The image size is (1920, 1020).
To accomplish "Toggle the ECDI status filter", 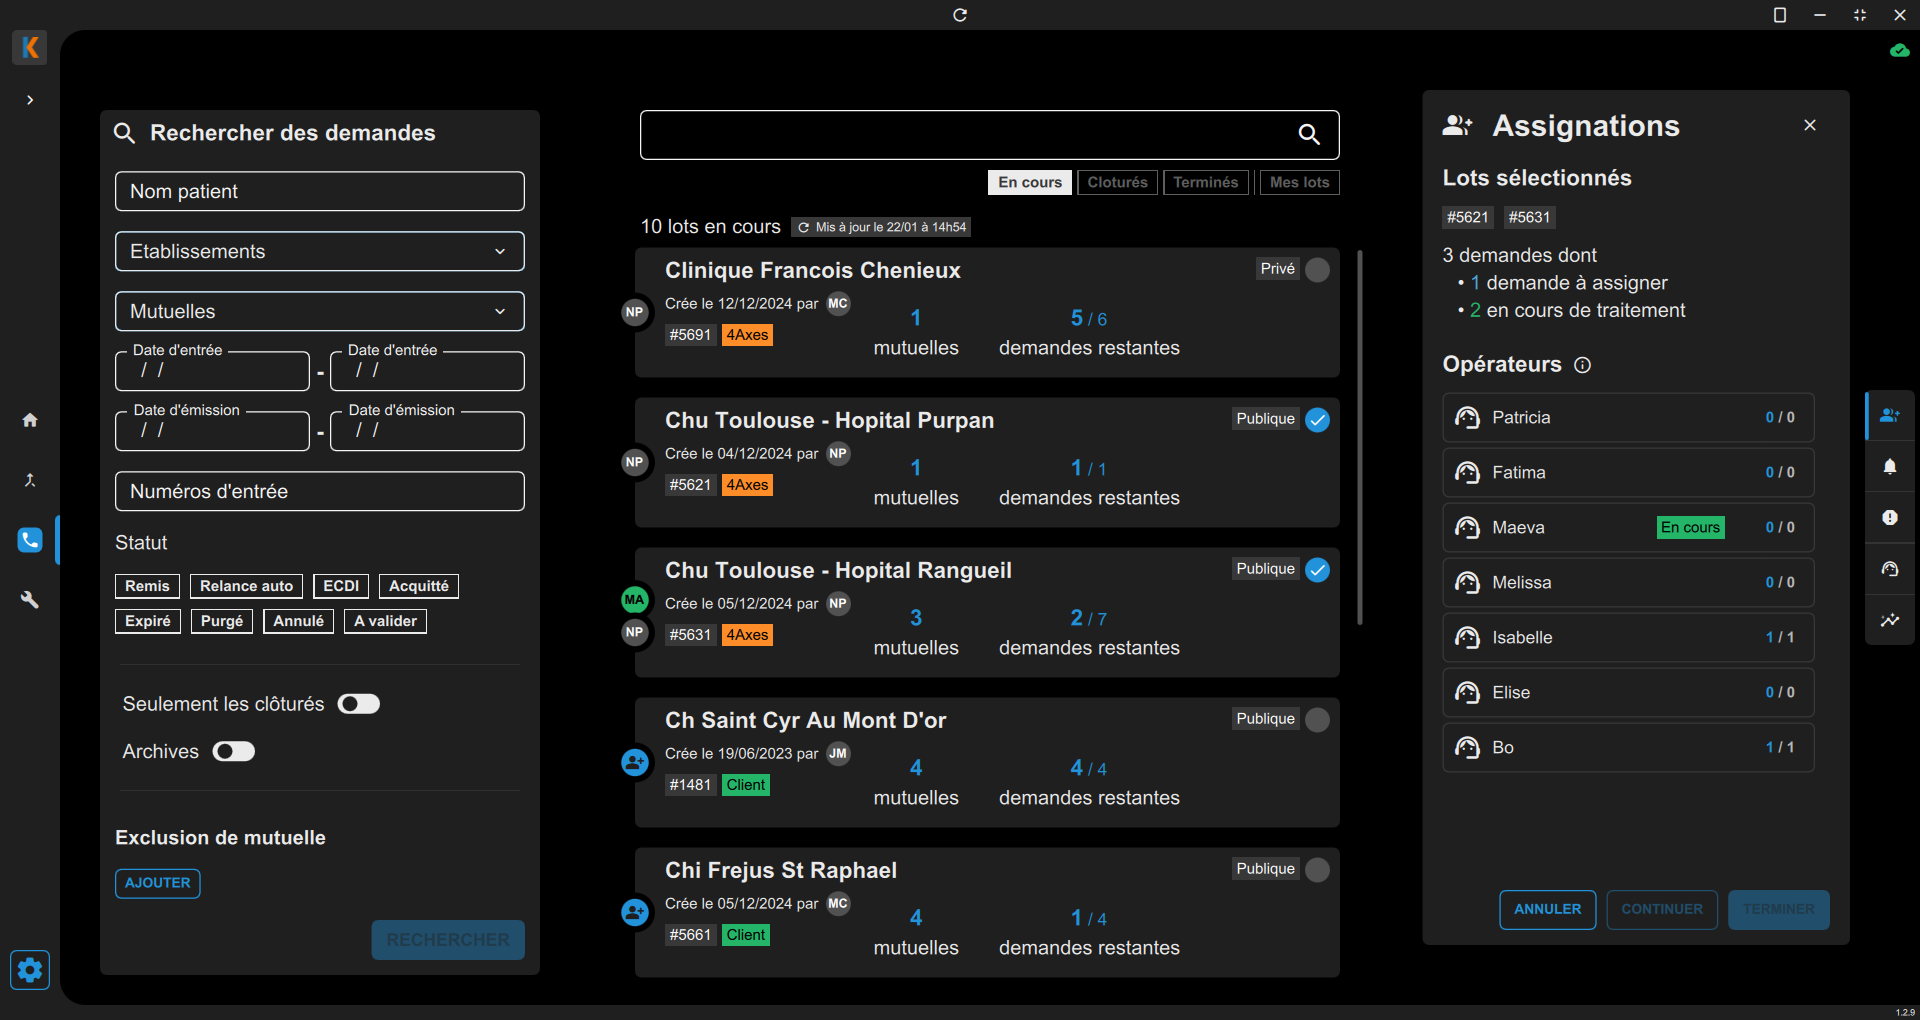I will pos(341,586).
